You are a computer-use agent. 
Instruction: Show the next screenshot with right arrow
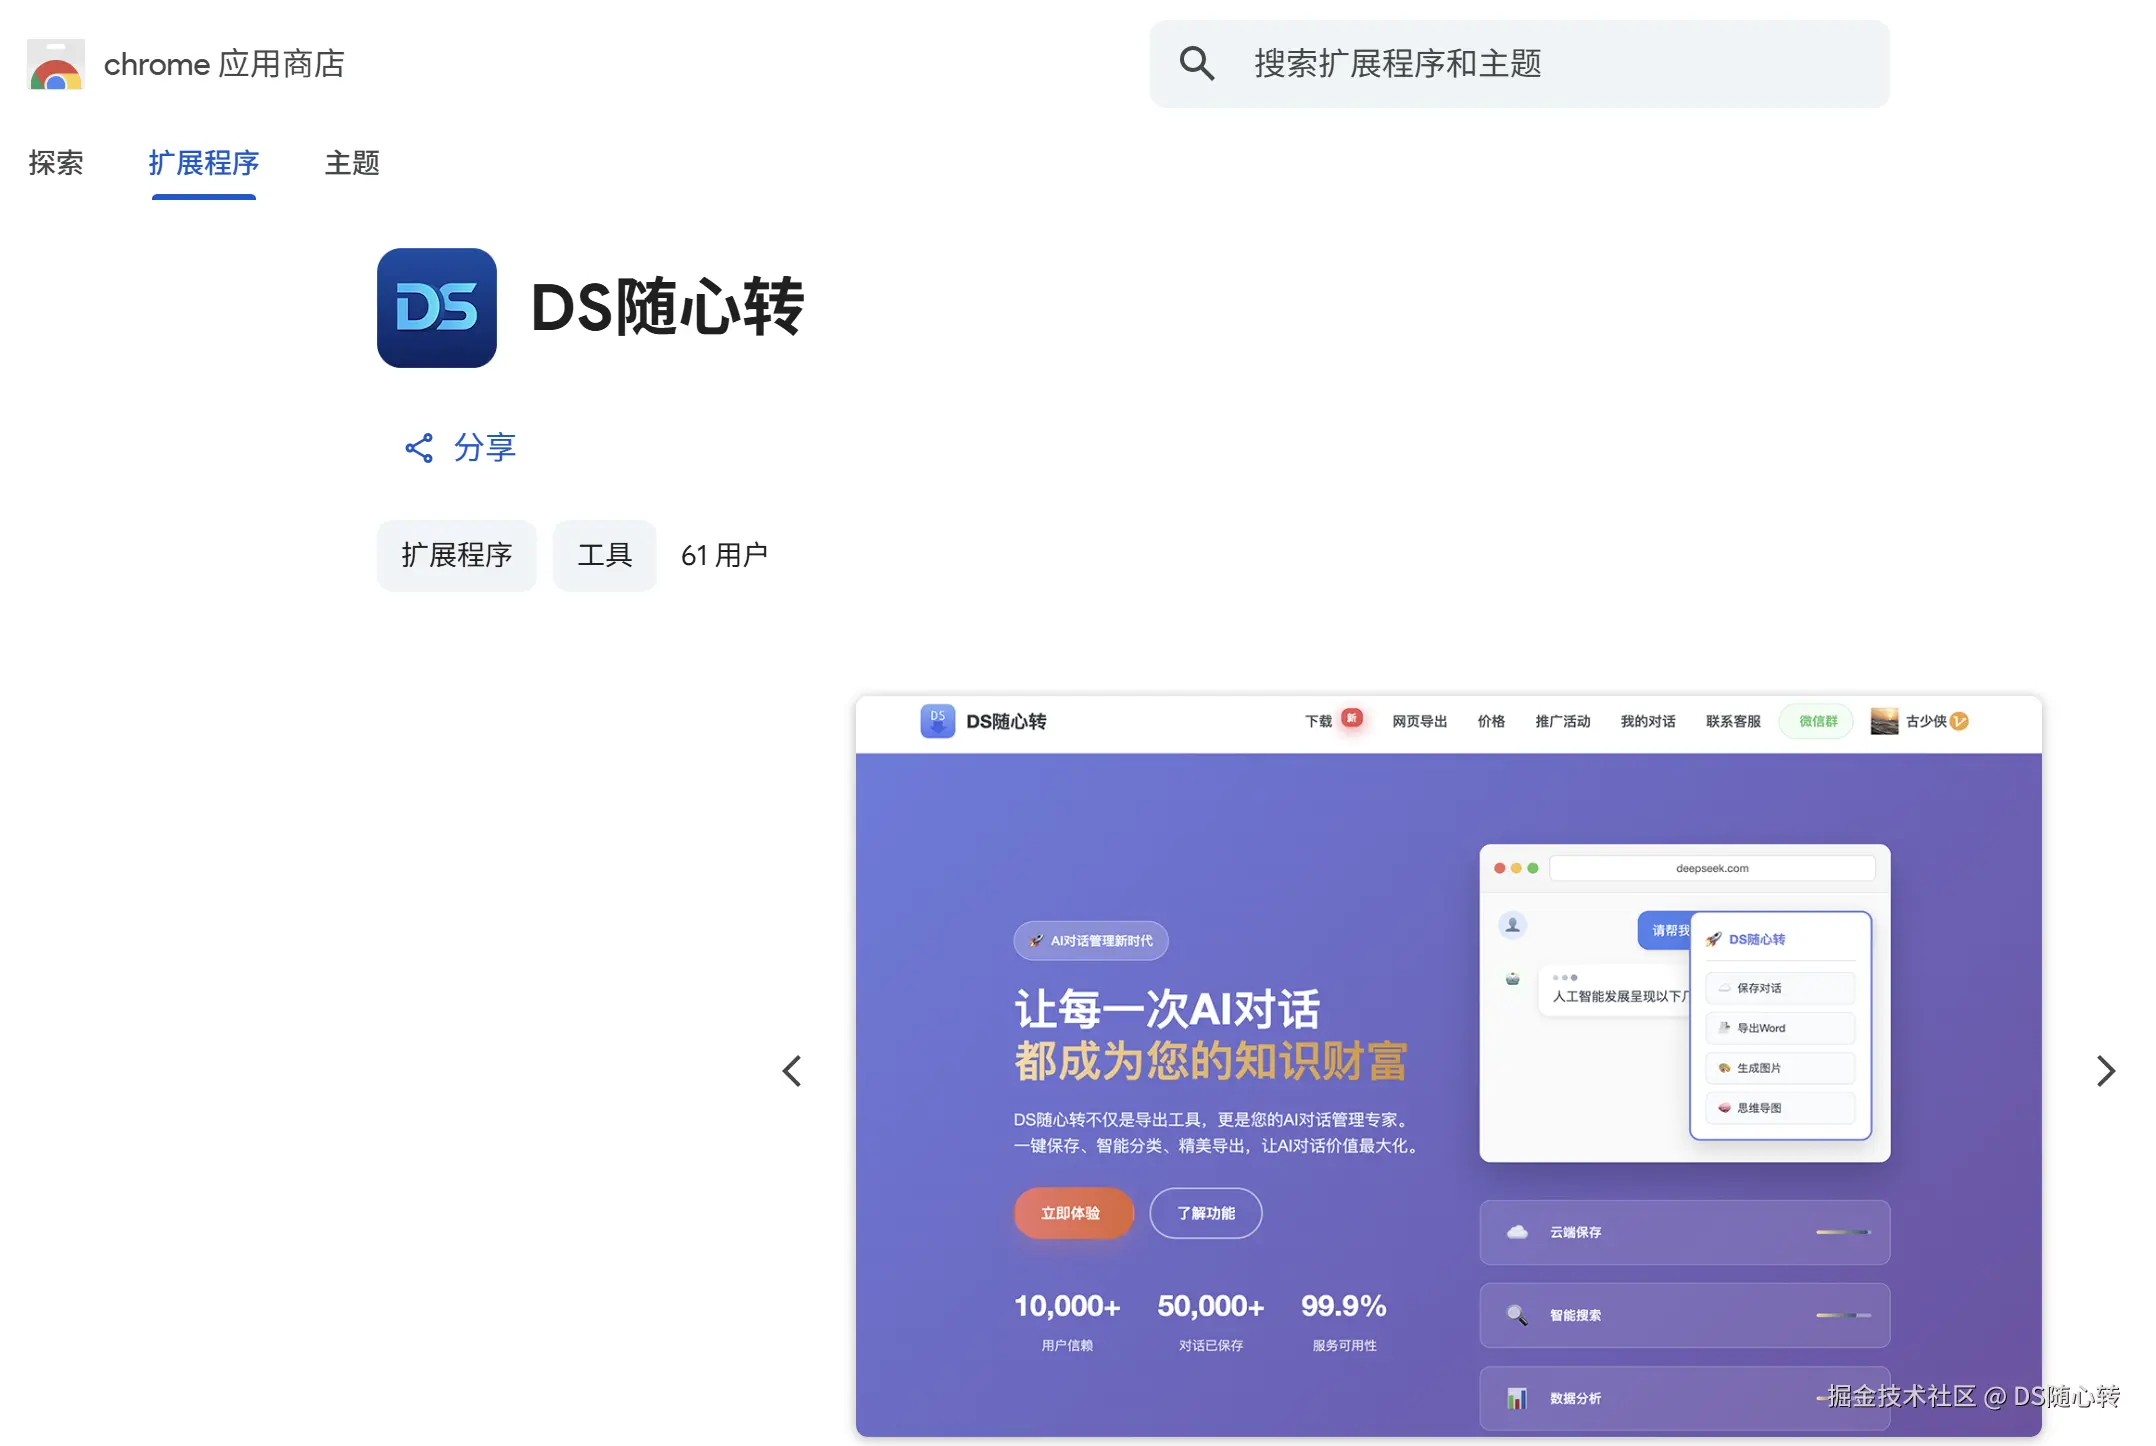point(2105,1071)
